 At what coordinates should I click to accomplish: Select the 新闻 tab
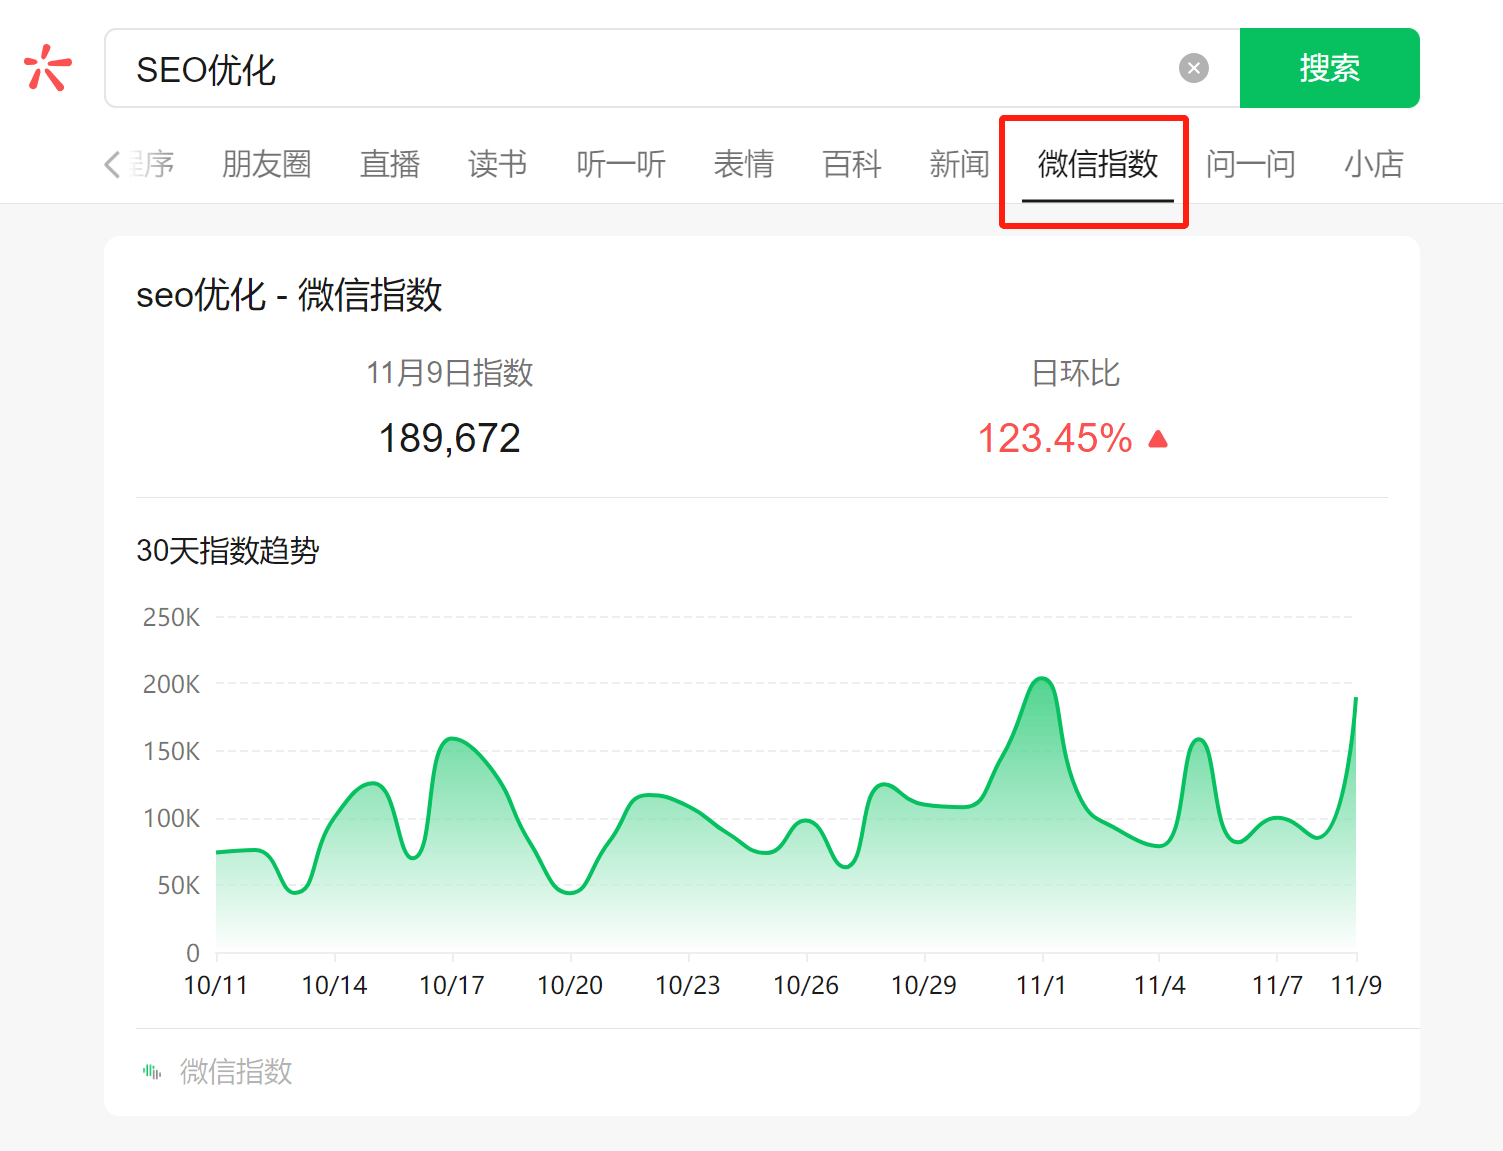(x=959, y=164)
